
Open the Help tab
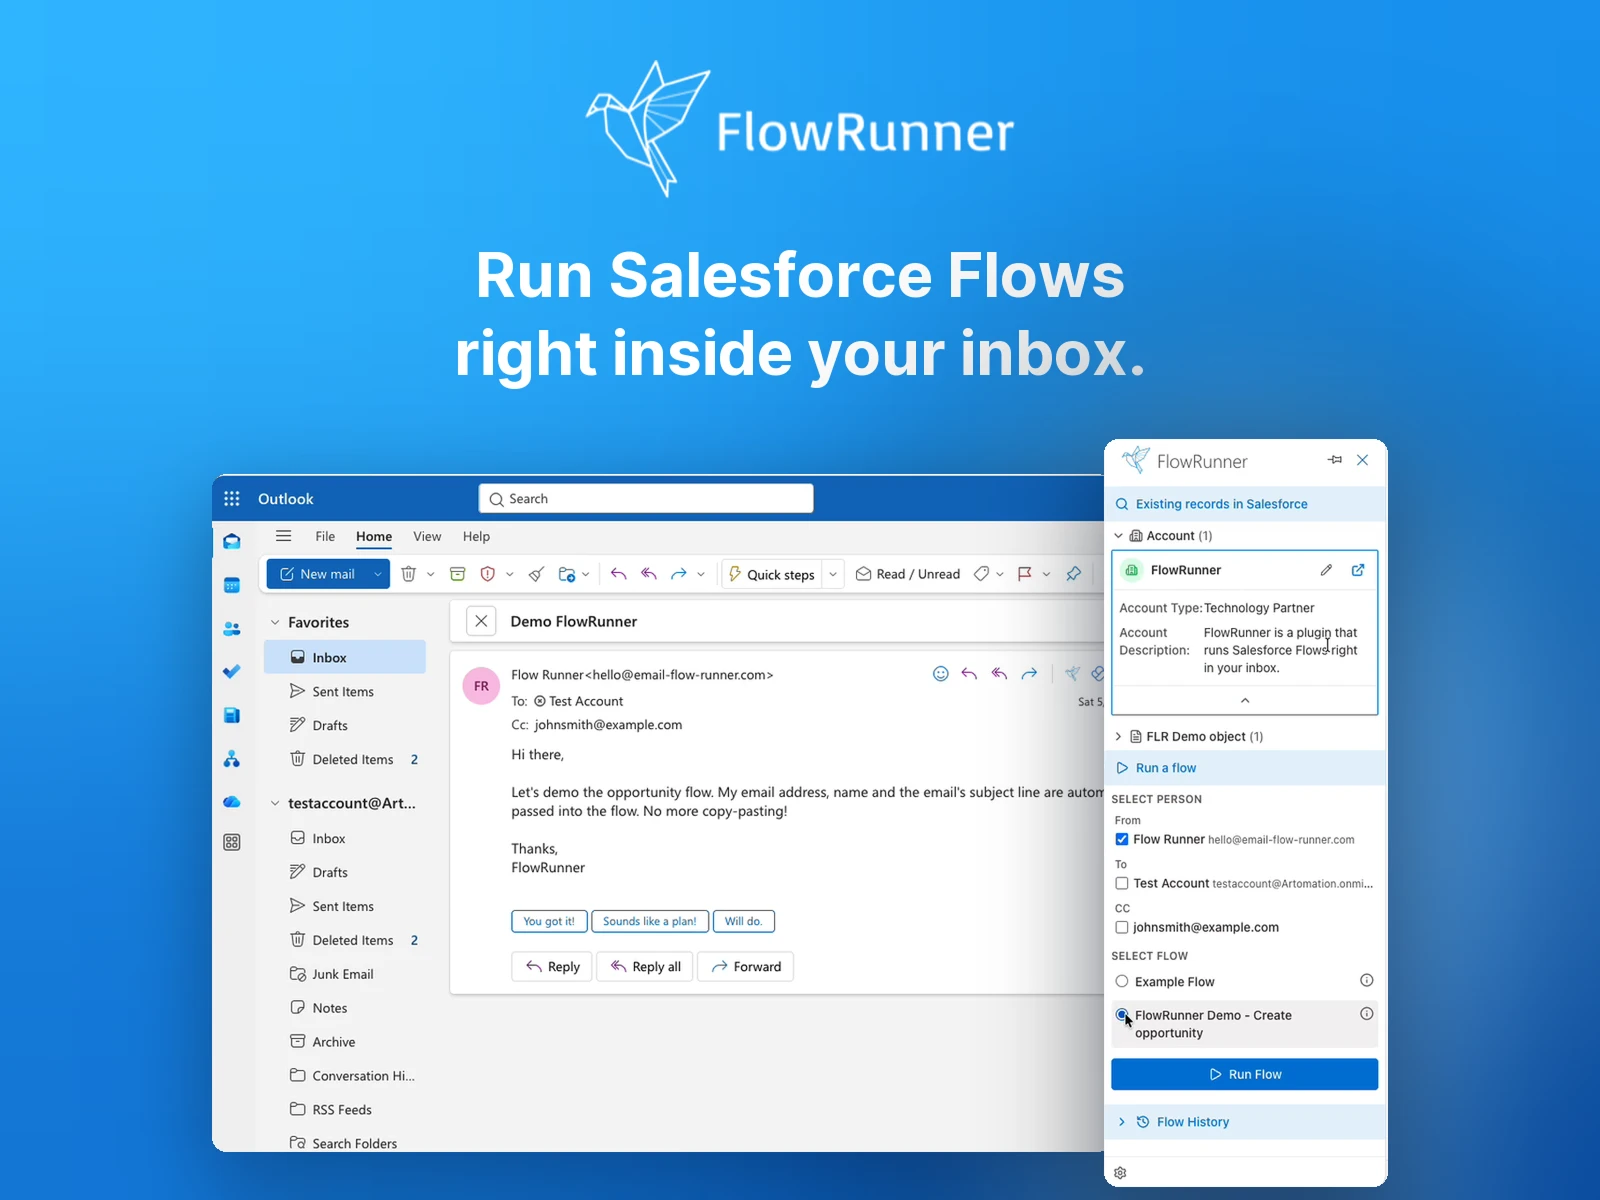476,536
